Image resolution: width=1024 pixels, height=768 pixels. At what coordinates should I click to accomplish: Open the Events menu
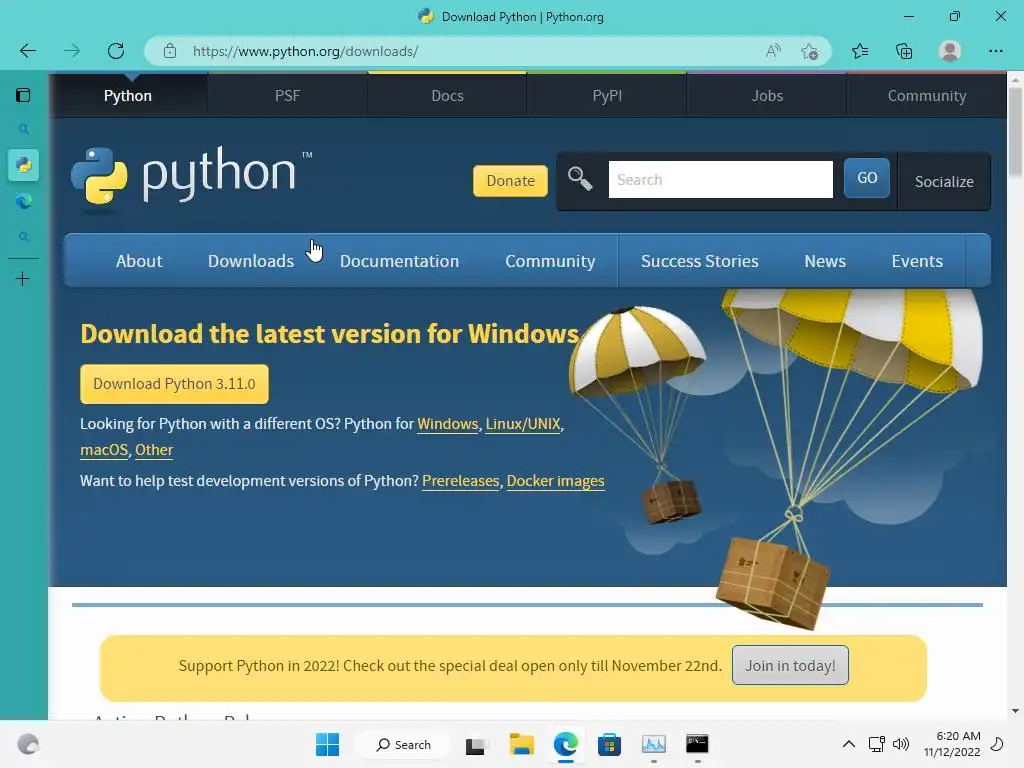pos(917,261)
